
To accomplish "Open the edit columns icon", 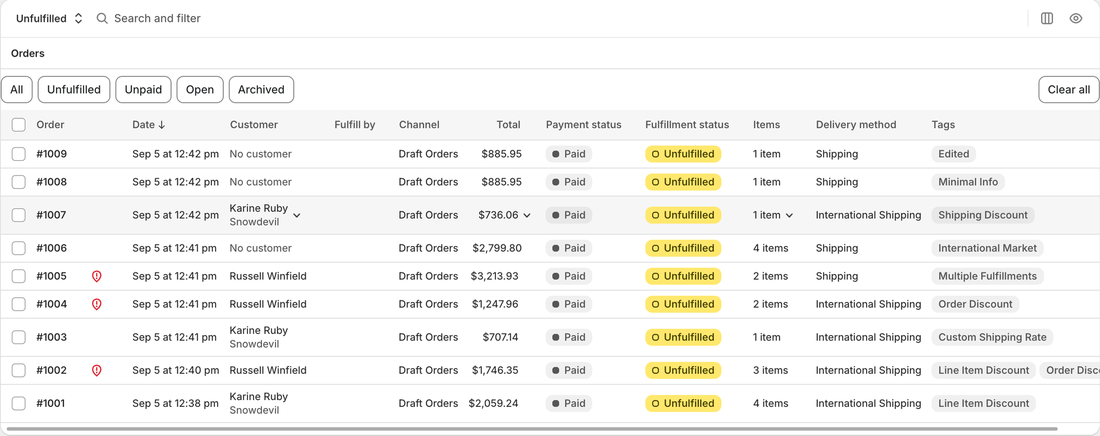I will tap(1047, 18).
